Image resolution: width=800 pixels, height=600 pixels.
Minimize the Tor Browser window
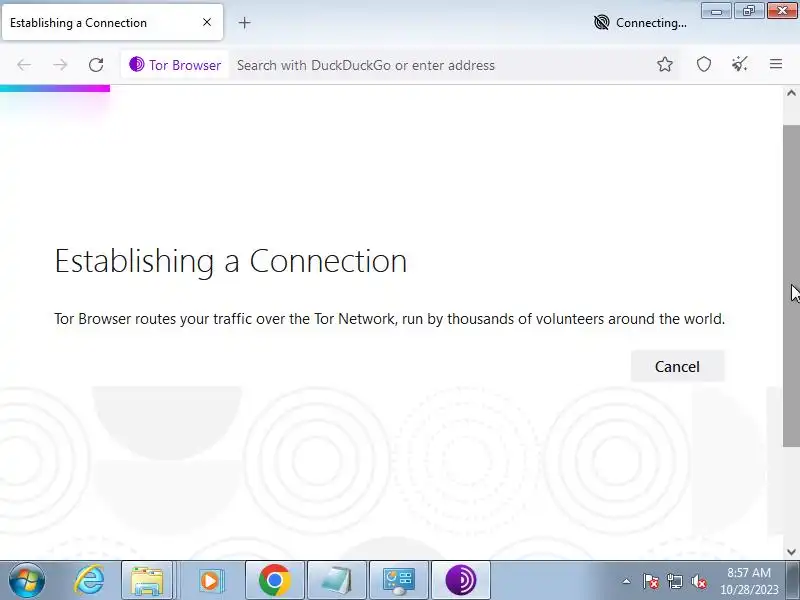tap(716, 11)
